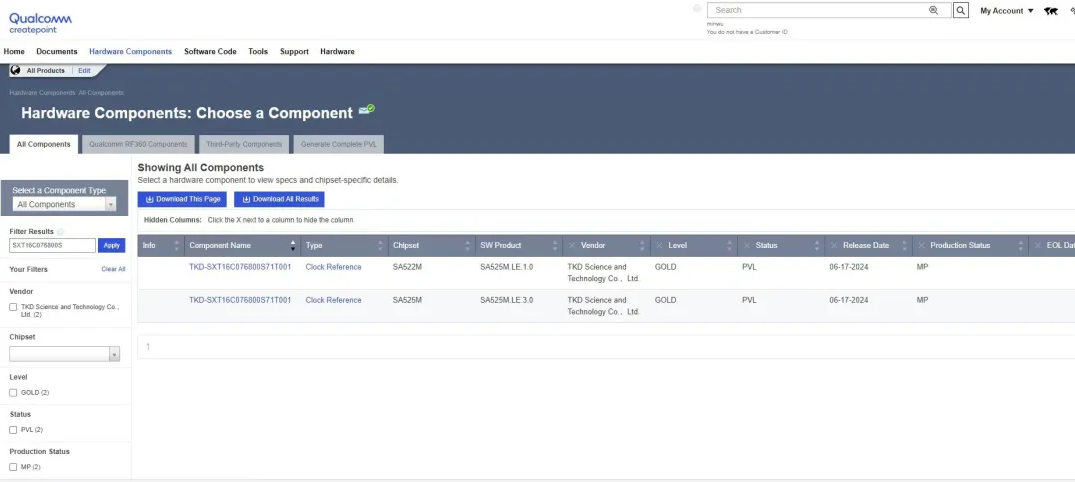Check the TKD Science and Technology vendor filter

[x=13, y=307]
